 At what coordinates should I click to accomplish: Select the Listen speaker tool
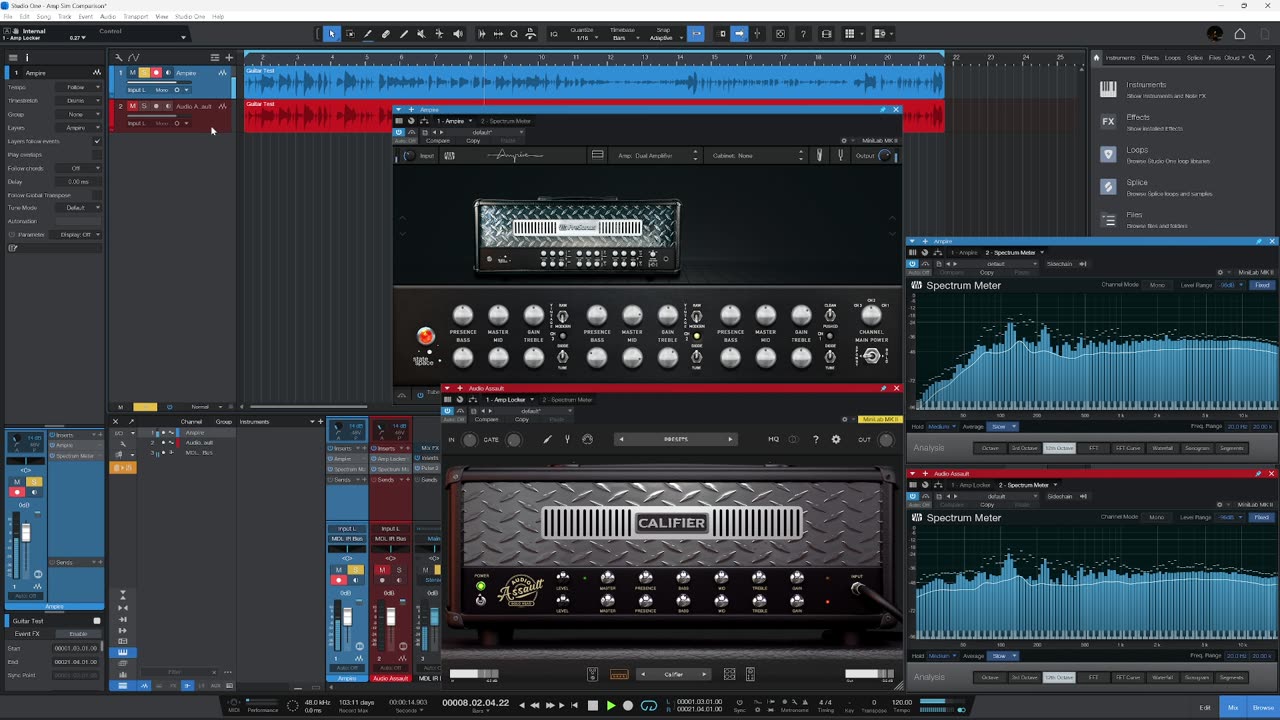coord(457,34)
